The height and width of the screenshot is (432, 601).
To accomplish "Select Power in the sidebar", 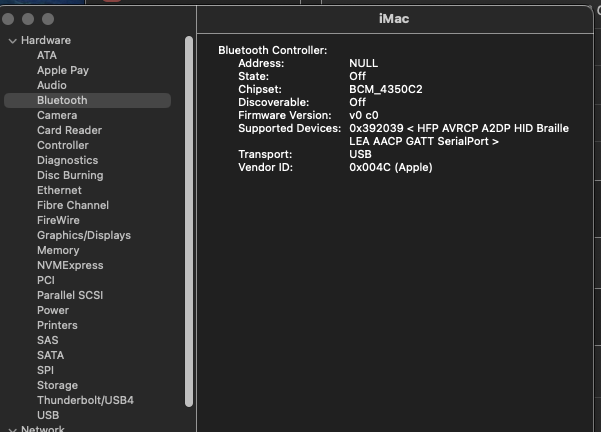I will click(x=53, y=310).
